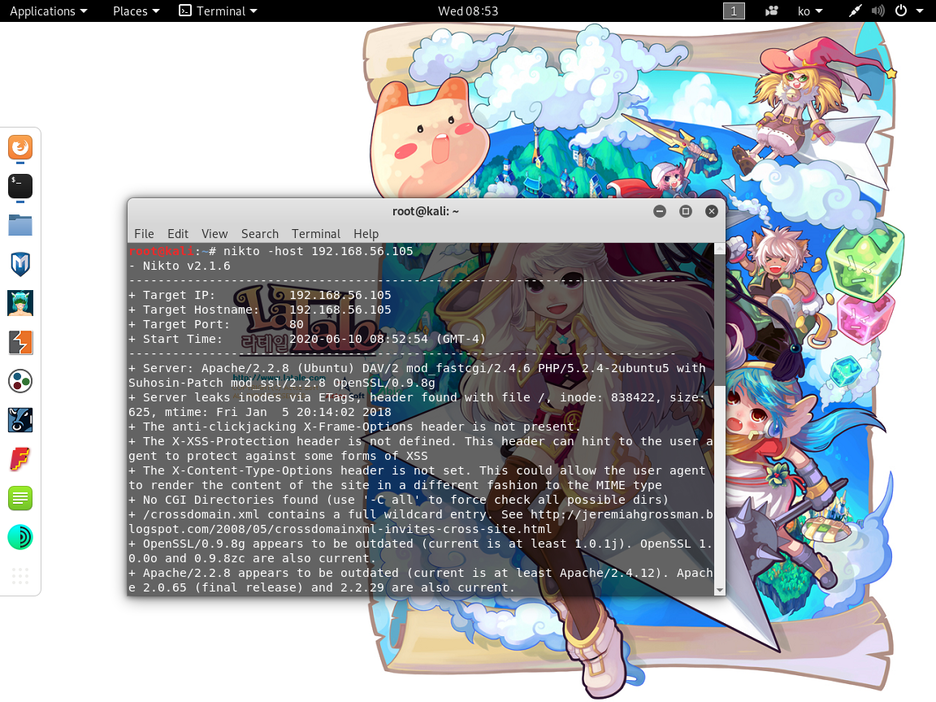This screenshot has height=702, width=936.
Task: Click the X-XSS-Protection header warning line
Action: tap(420, 449)
